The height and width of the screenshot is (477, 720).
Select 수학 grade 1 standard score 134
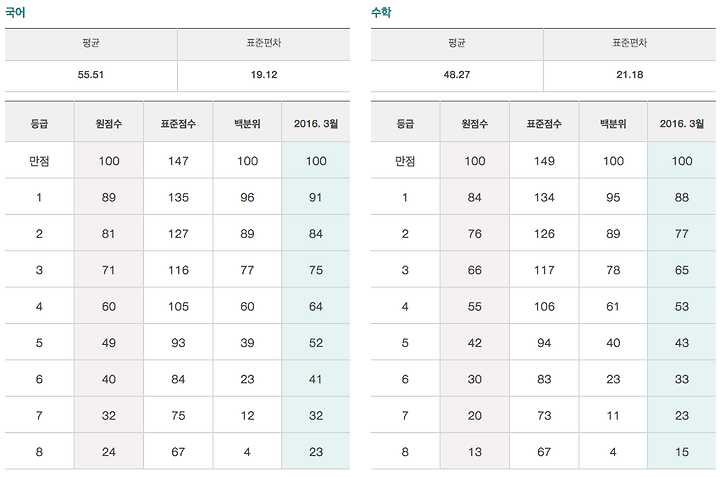pyautogui.click(x=544, y=197)
